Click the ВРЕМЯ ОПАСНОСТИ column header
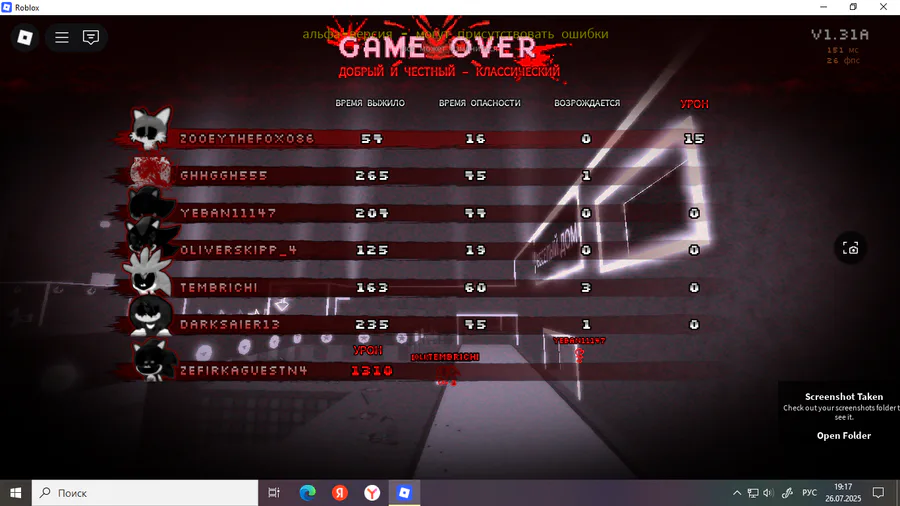This screenshot has width=900, height=506. coord(479,103)
